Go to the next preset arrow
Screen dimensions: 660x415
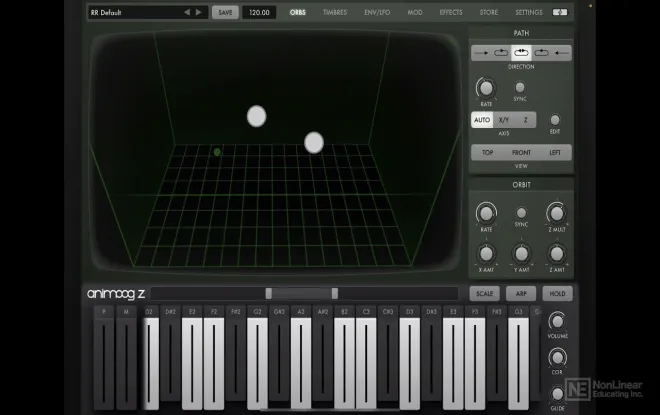[x=199, y=13]
